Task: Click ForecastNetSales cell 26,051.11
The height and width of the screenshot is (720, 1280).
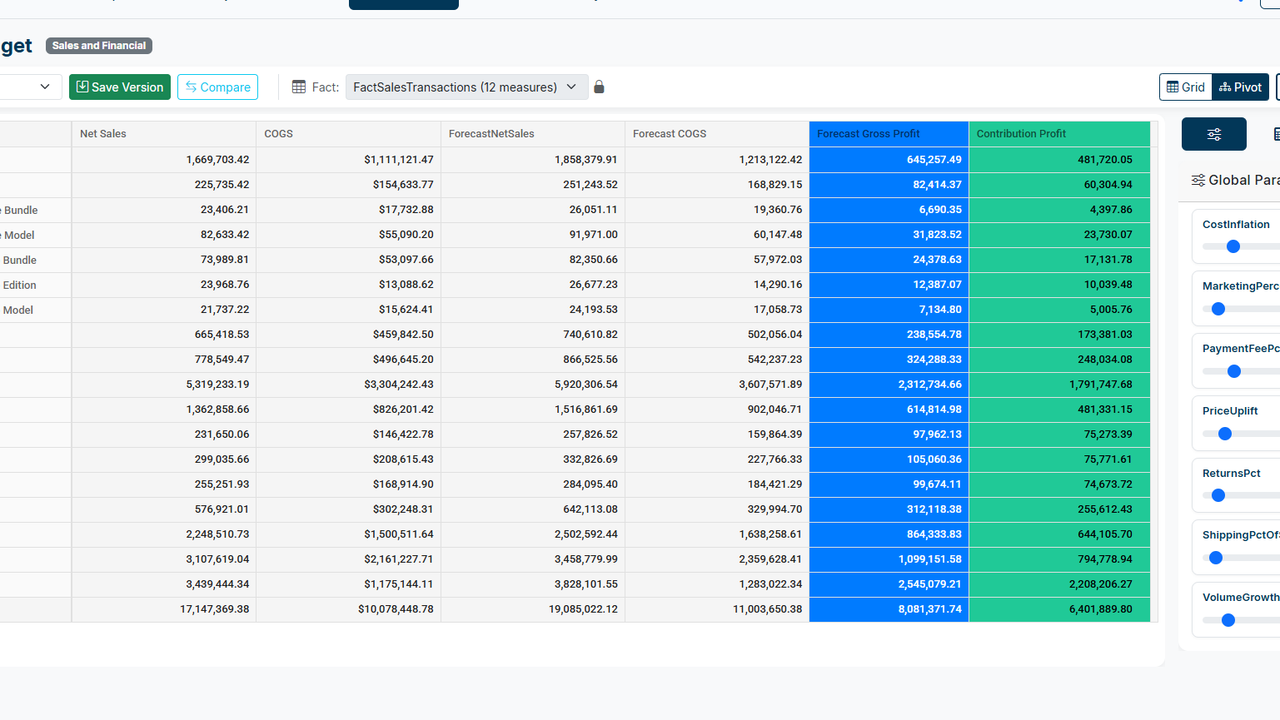Action: 533,210
